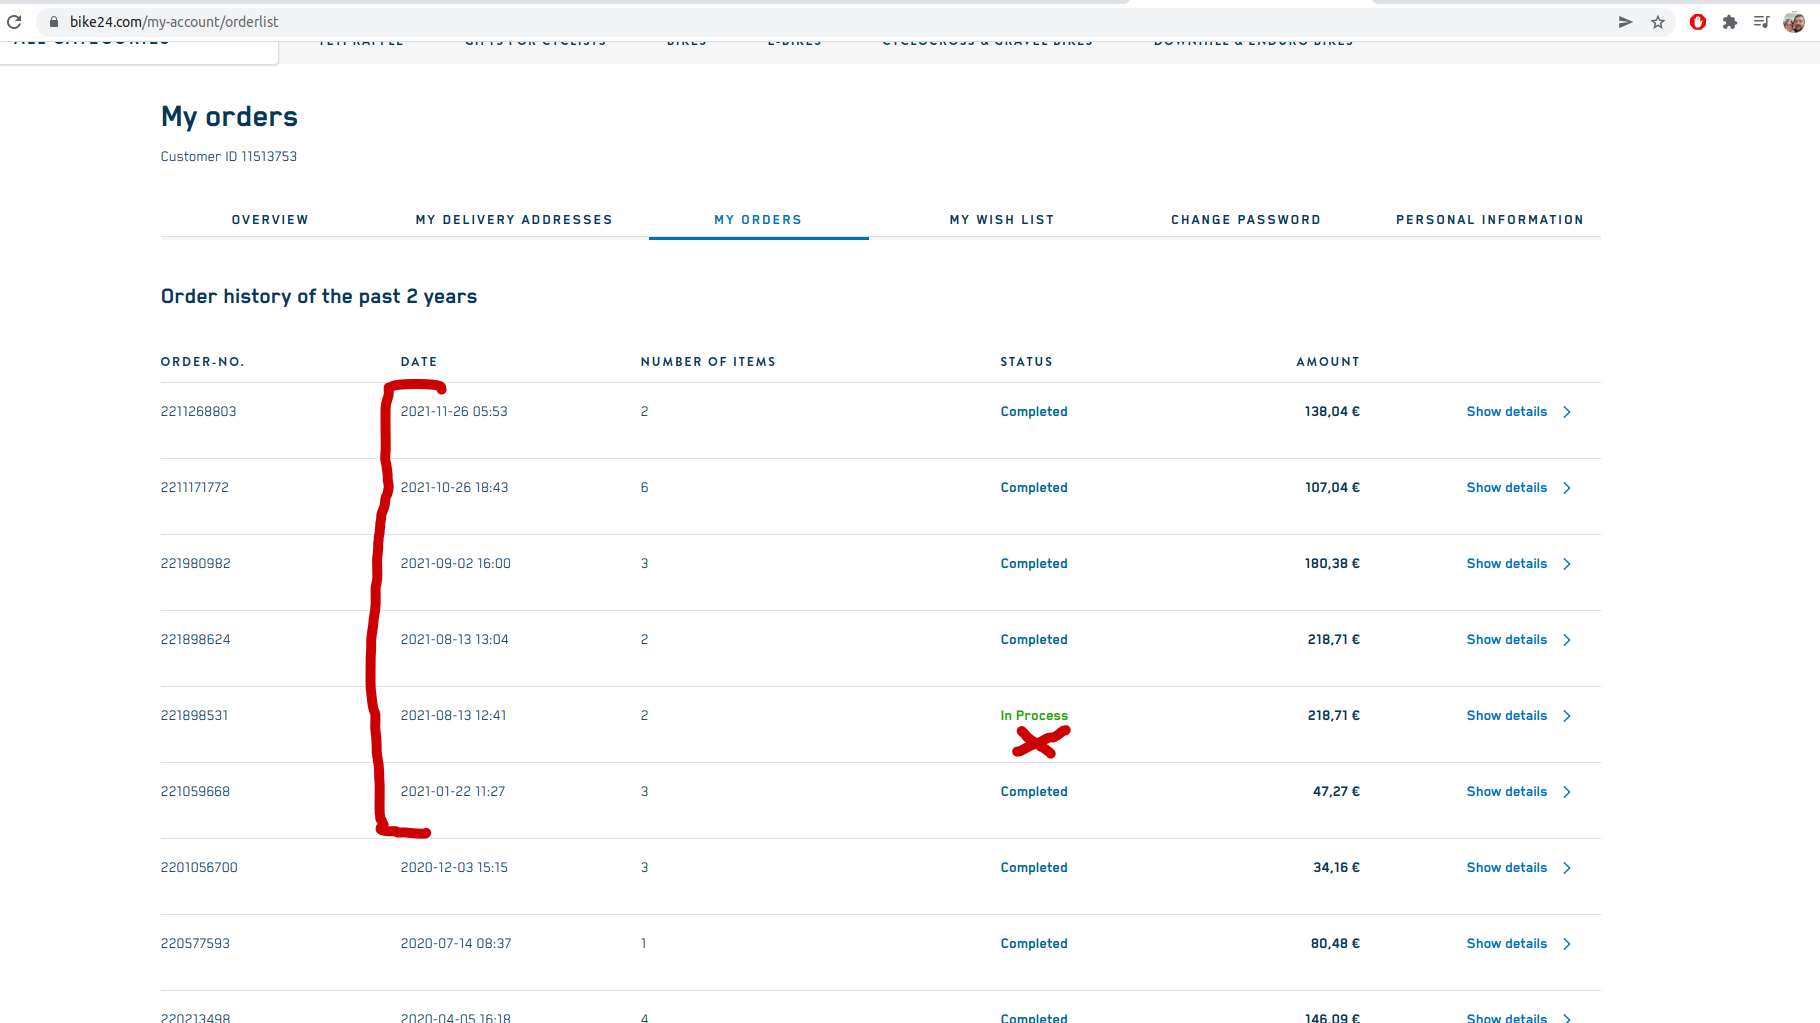Expand details chevron for order 221898531
This screenshot has width=1820, height=1023.
click(1567, 716)
